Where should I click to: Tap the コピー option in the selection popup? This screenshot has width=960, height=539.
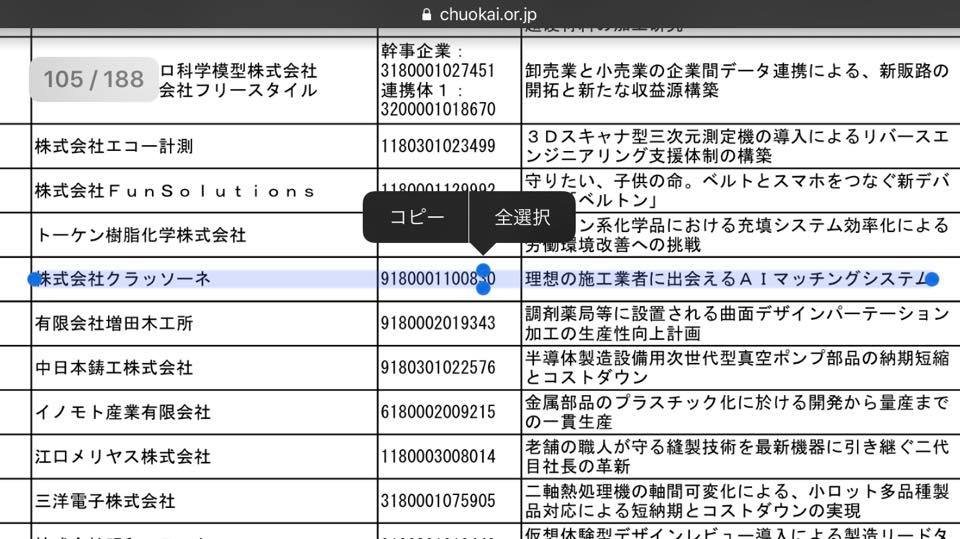[416, 217]
